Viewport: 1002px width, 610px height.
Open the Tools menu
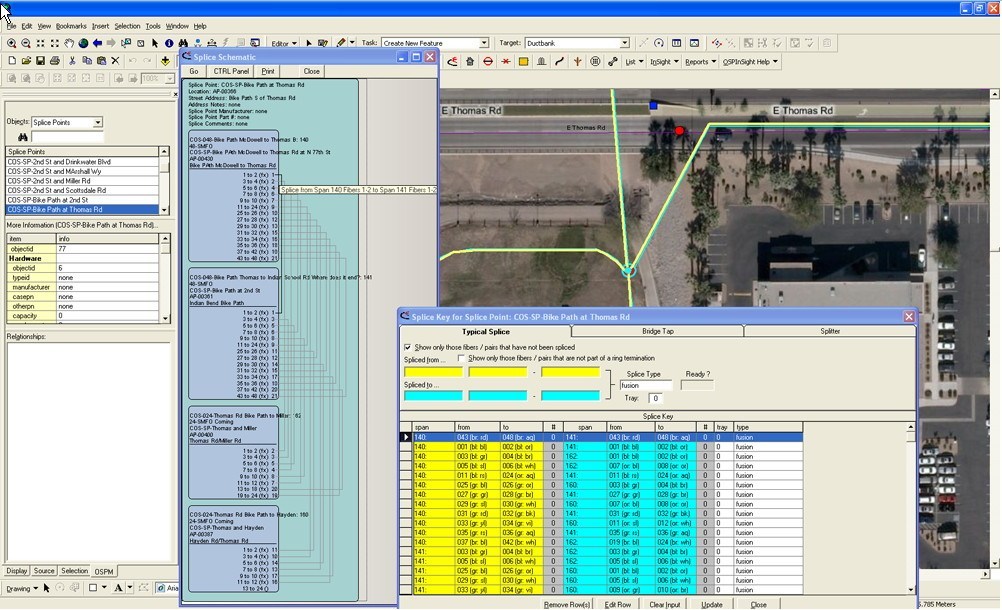[153, 26]
